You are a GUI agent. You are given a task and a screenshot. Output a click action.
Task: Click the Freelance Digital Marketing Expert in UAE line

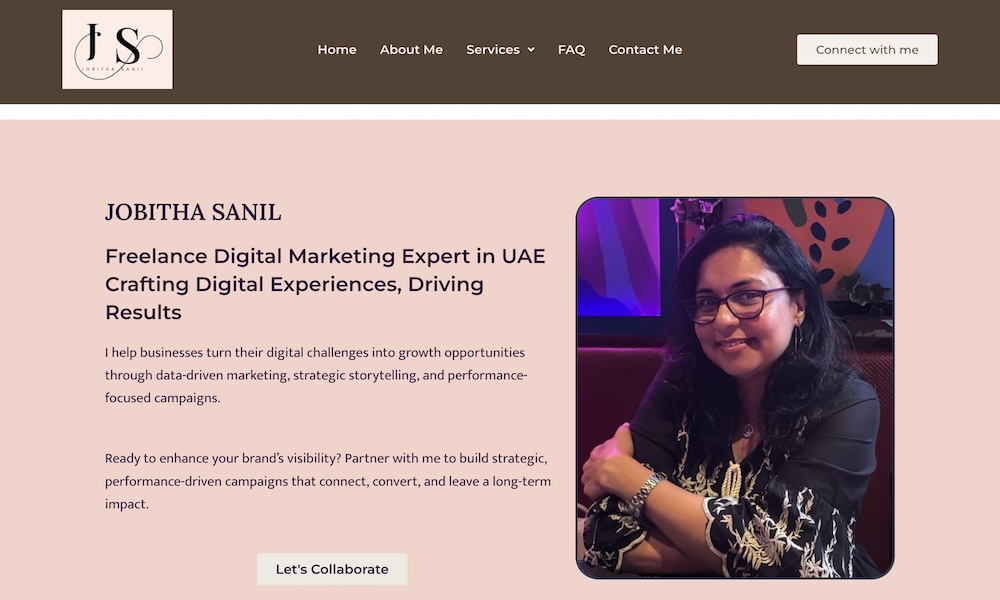[325, 256]
